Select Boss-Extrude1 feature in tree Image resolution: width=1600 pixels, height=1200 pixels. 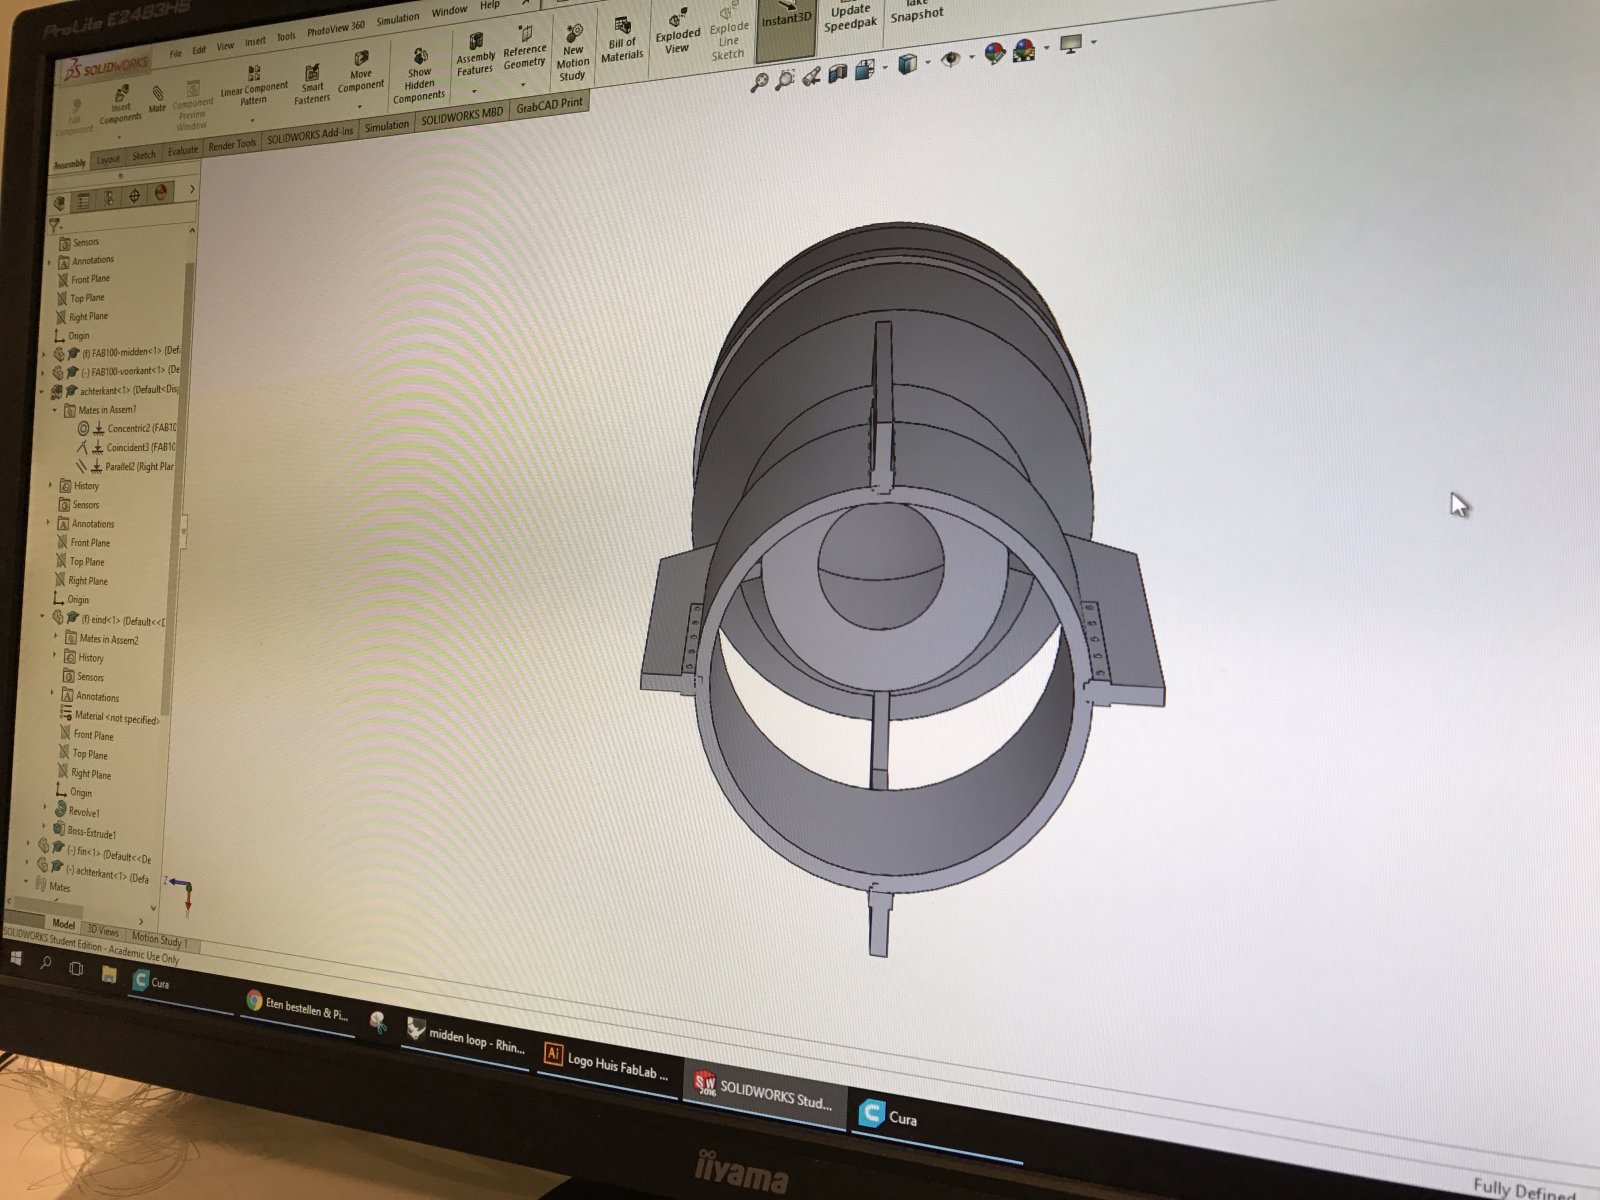tap(84, 832)
